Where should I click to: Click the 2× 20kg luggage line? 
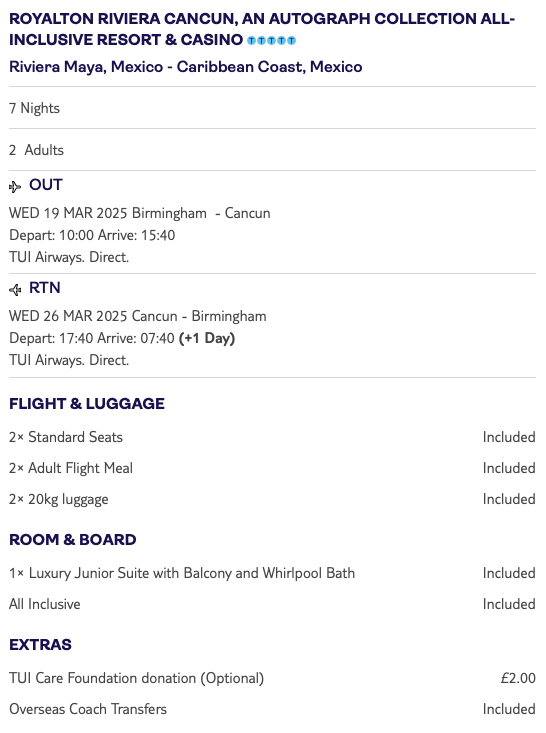click(x=272, y=499)
